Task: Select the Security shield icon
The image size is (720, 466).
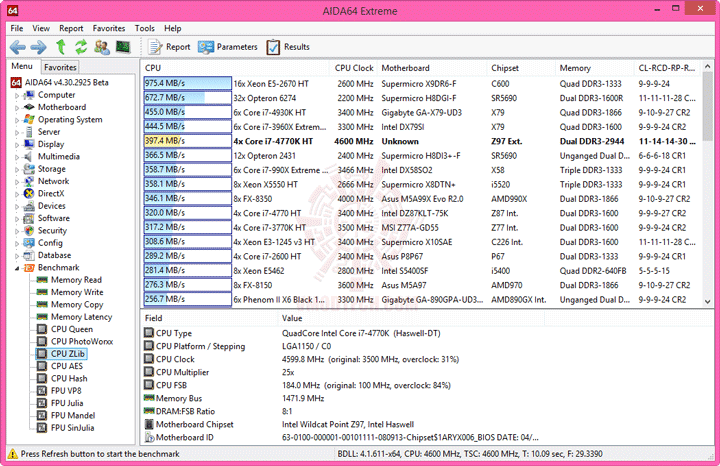Action: (29, 230)
